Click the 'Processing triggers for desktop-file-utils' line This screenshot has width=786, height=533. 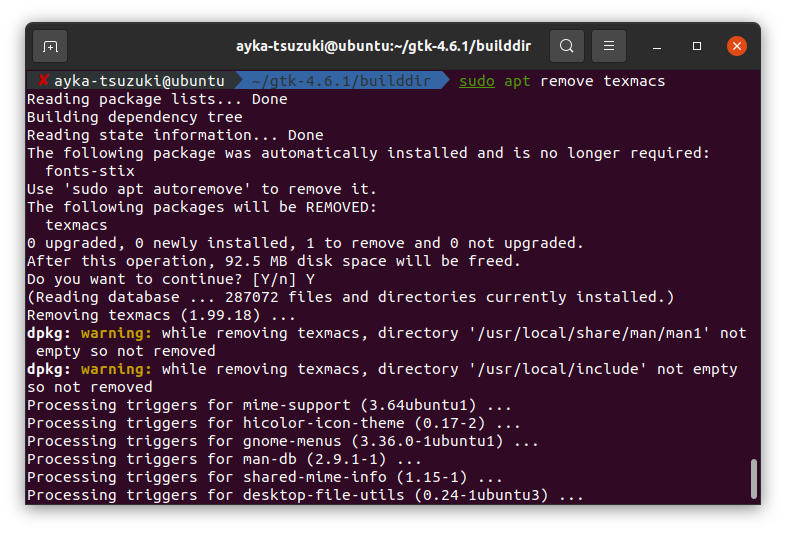coord(305,495)
